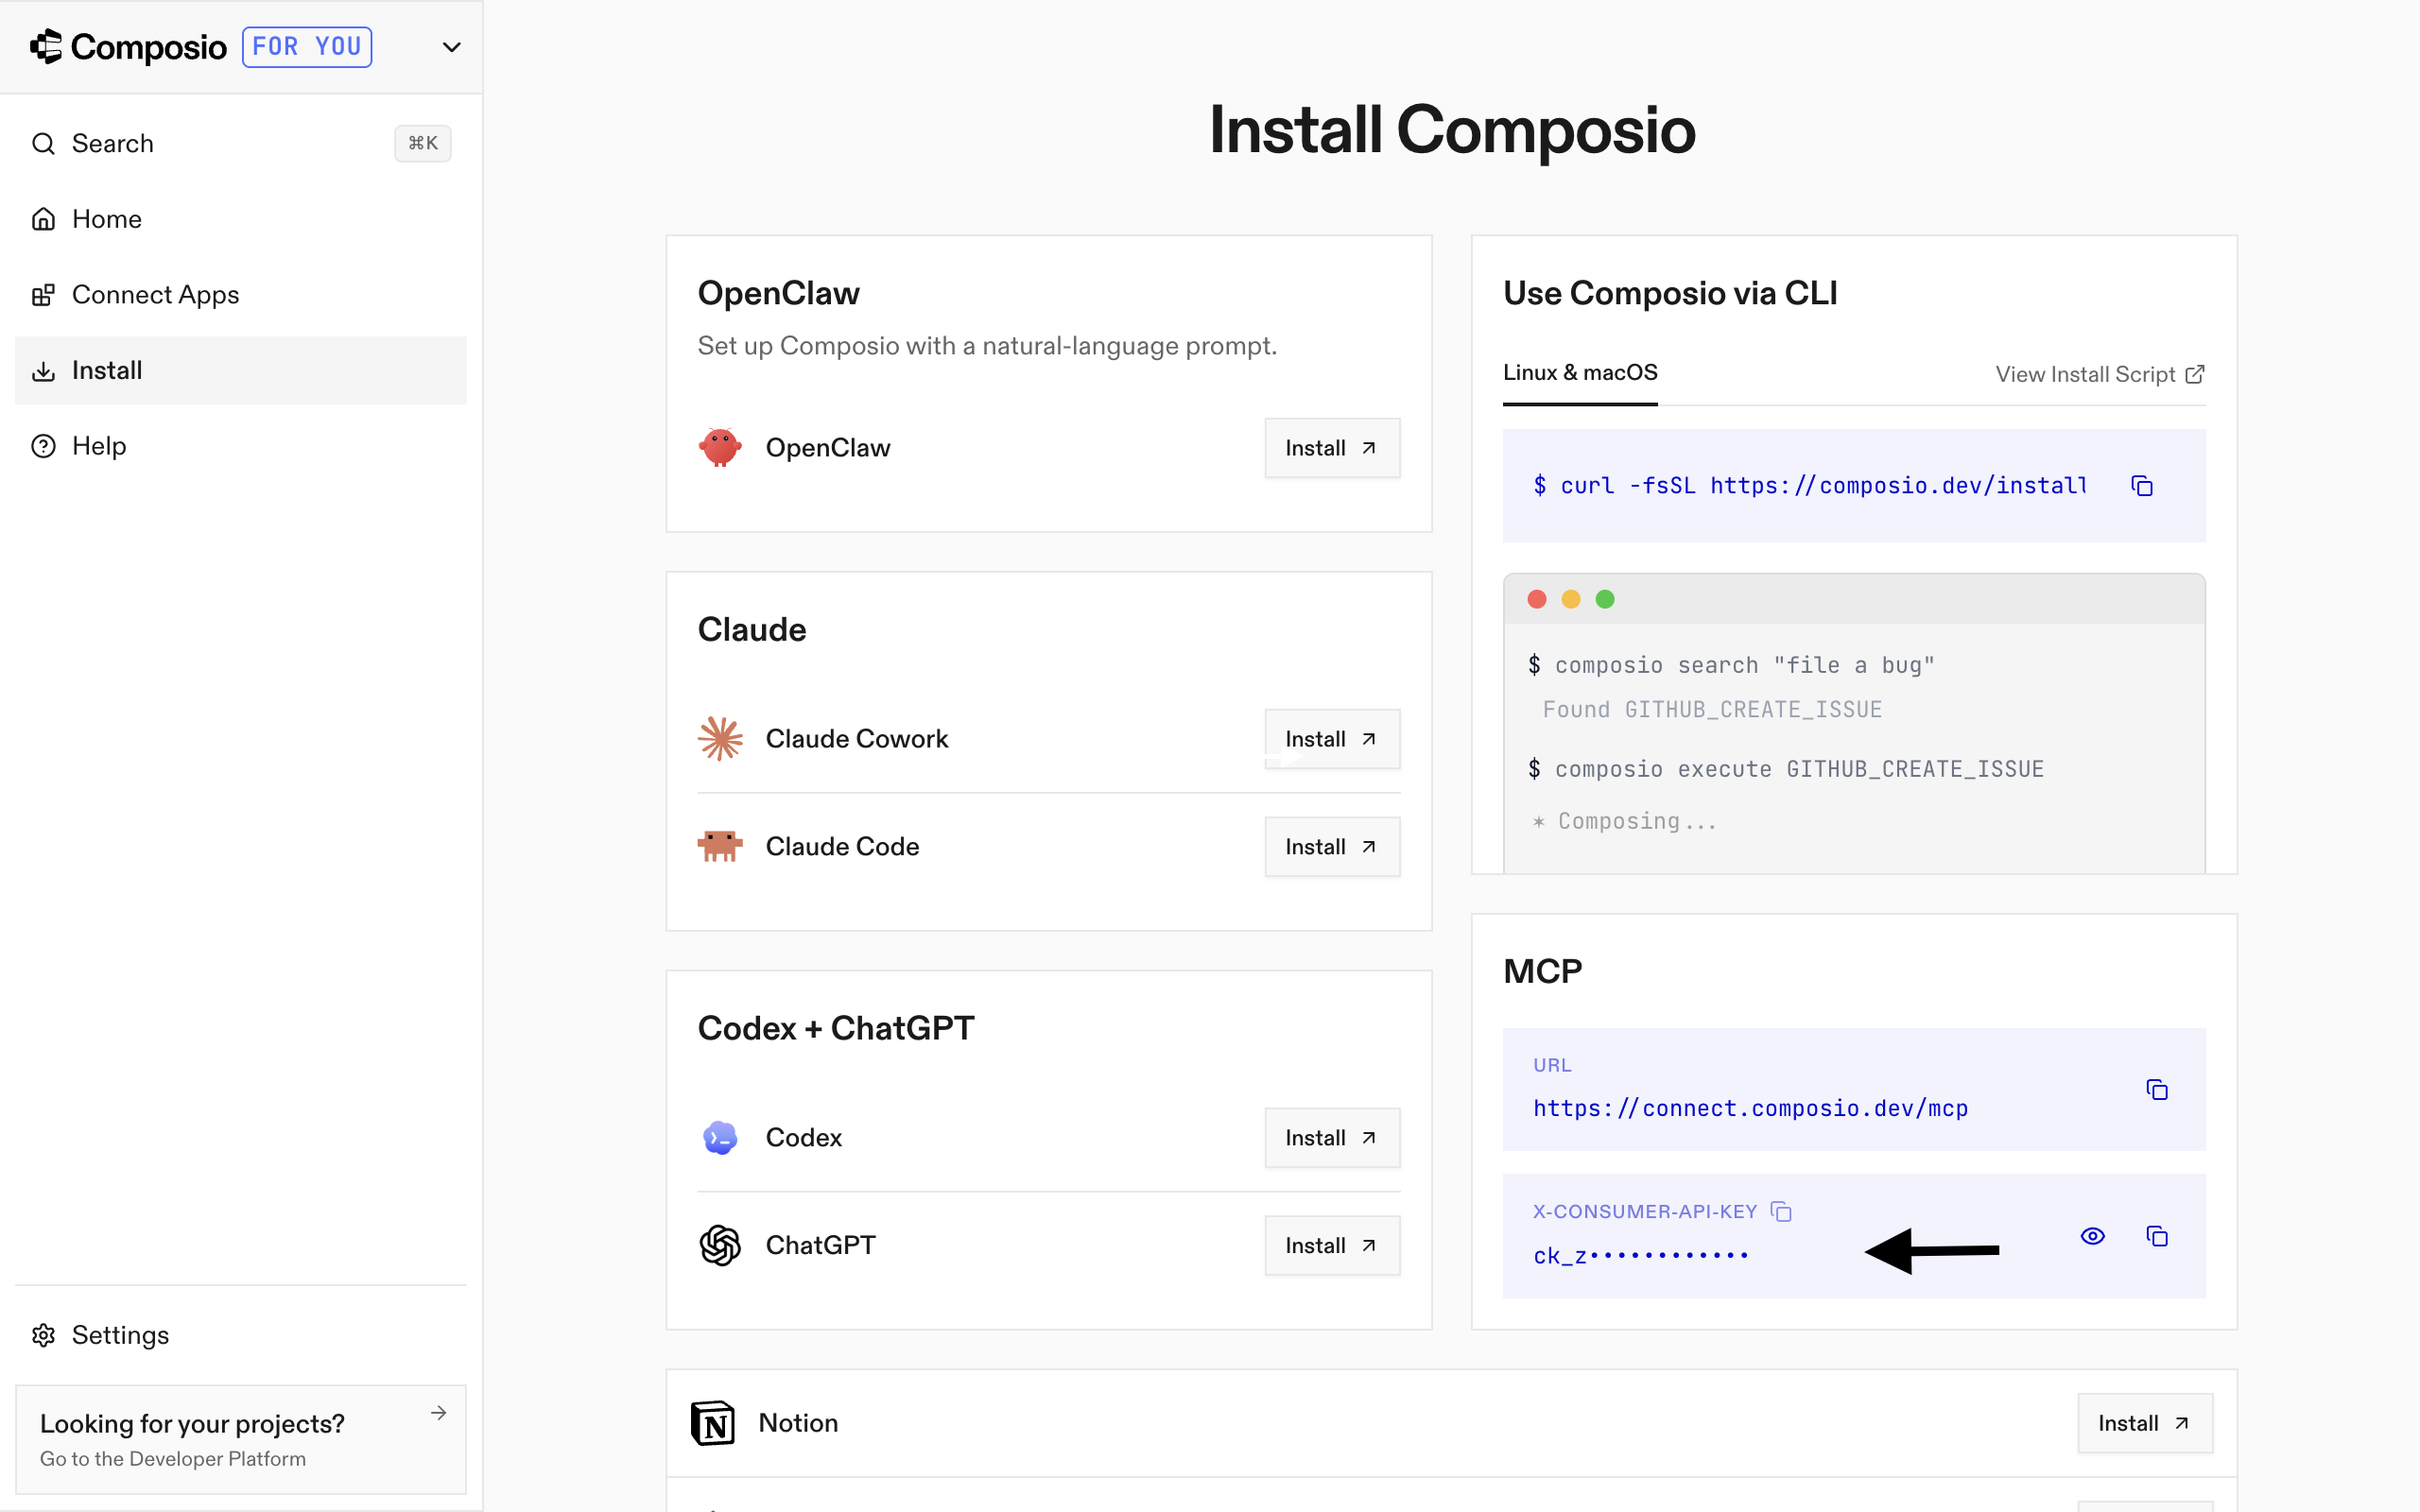
Task: Copy the X-CONSUMER-API-KEY header name
Action: click(x=1781, y=1212)
